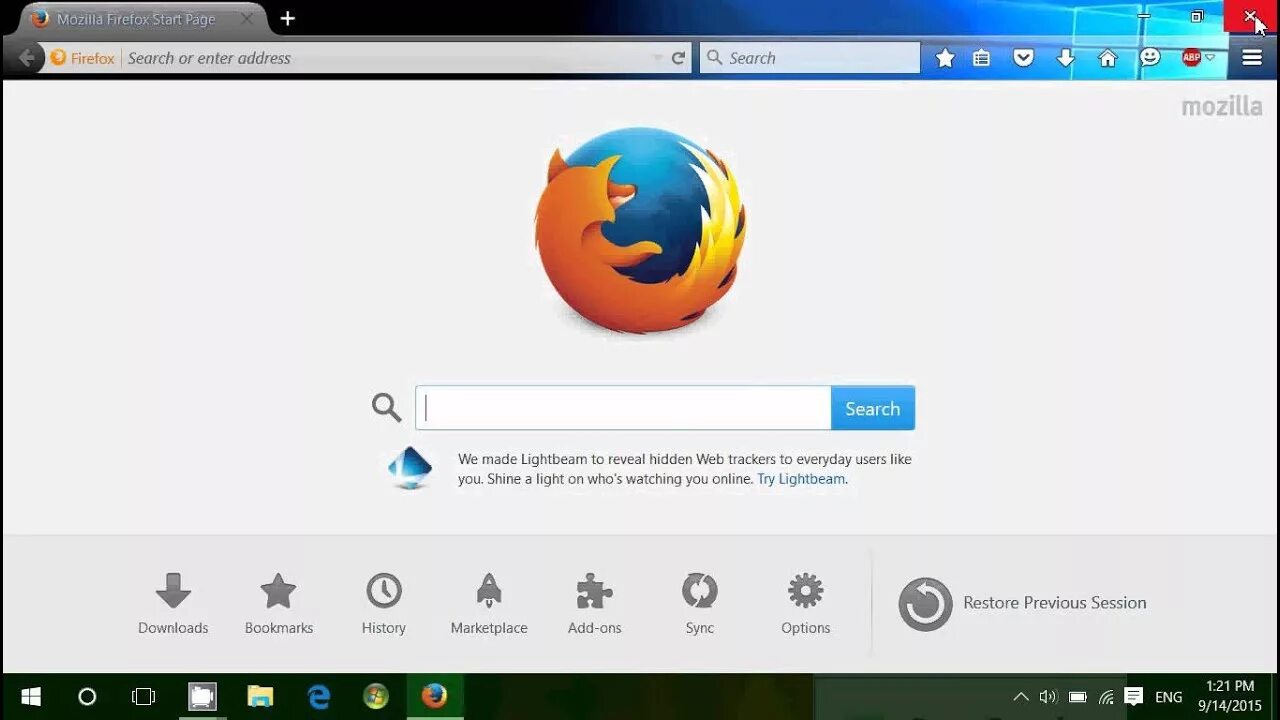Open the Firefox hamburger menu
This screenshot has width=1280, height=720.
click(1252, 58)
